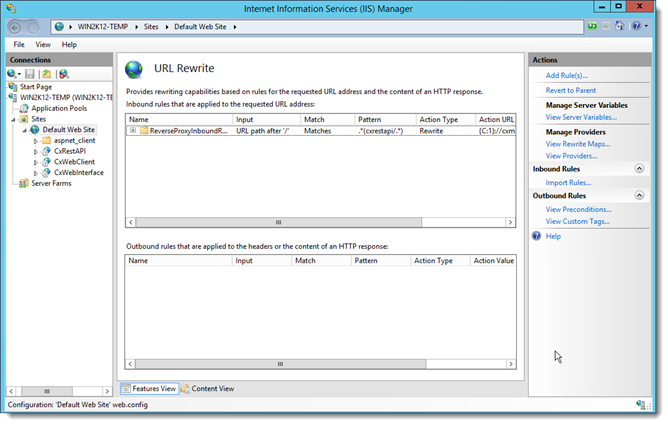This screenshot has width=668, height=425.
Task: Open the Help menu
Action: [69, 44]
